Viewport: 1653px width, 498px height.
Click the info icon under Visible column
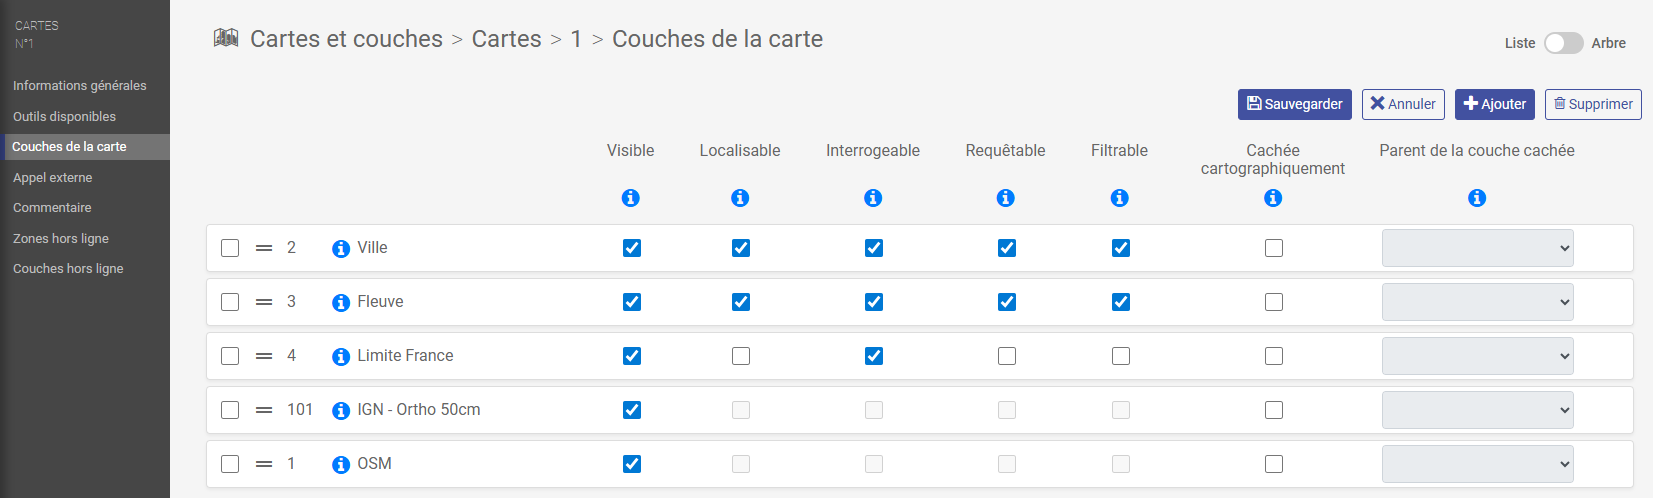(x=630, y=198)
